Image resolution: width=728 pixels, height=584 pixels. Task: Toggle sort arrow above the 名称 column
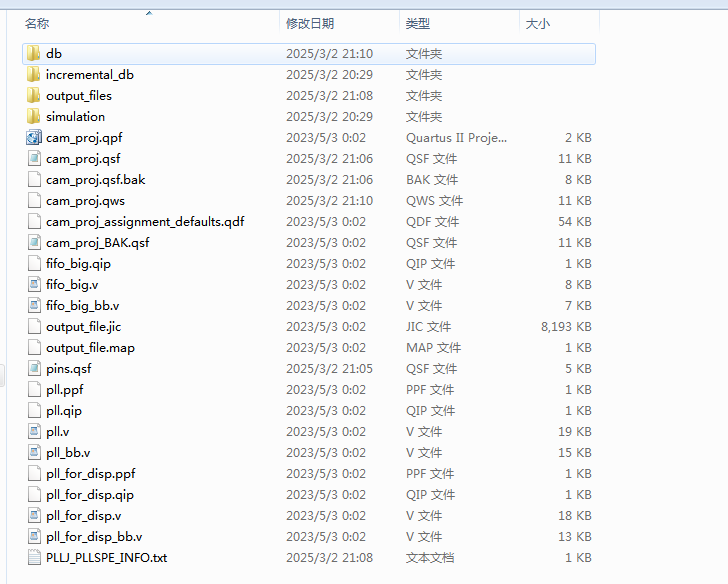click(x=149, y=14)
